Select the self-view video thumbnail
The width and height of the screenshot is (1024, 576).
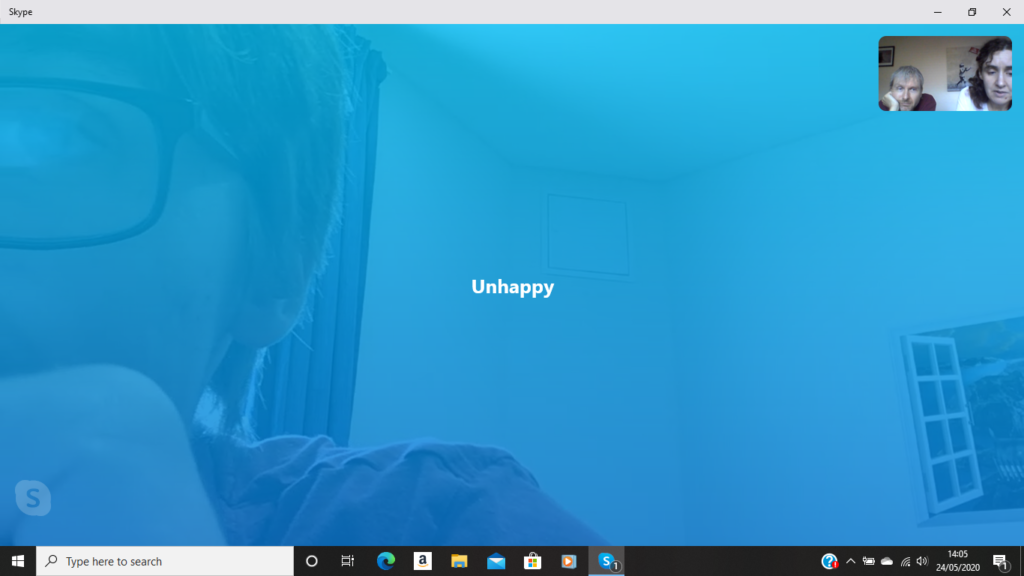[x=945, y=74]
